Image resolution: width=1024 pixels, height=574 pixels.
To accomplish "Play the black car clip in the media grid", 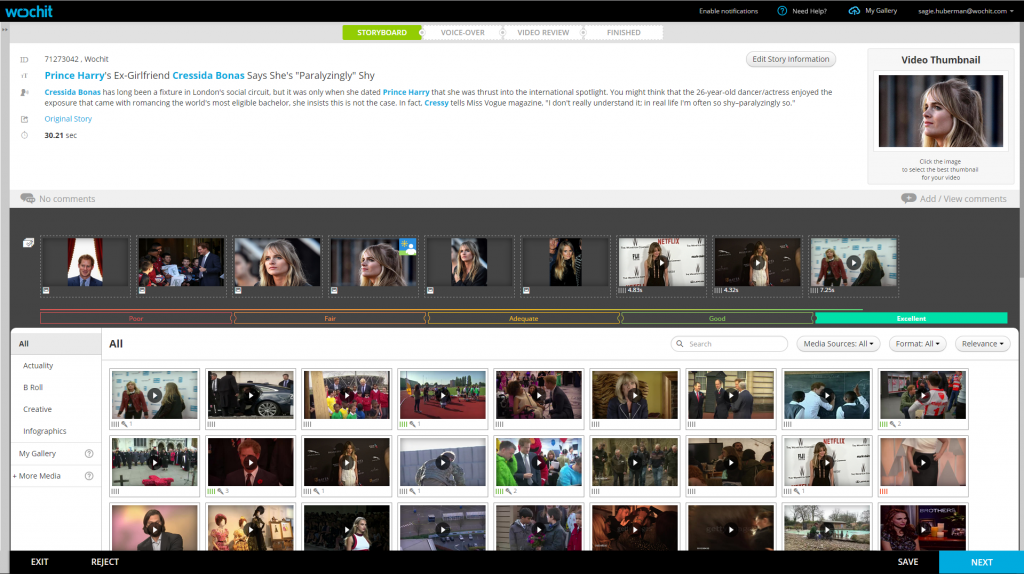I will [251, 395].
